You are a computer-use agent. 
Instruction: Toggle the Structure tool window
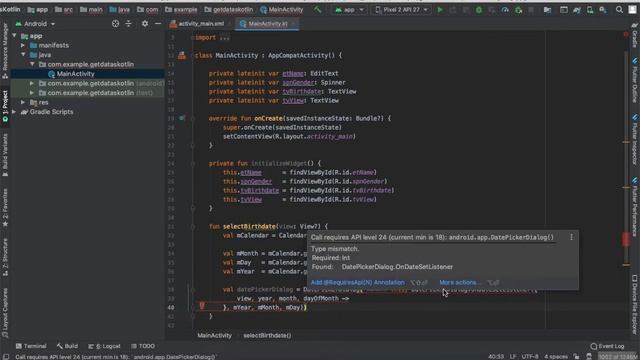(x=5, y=258)
